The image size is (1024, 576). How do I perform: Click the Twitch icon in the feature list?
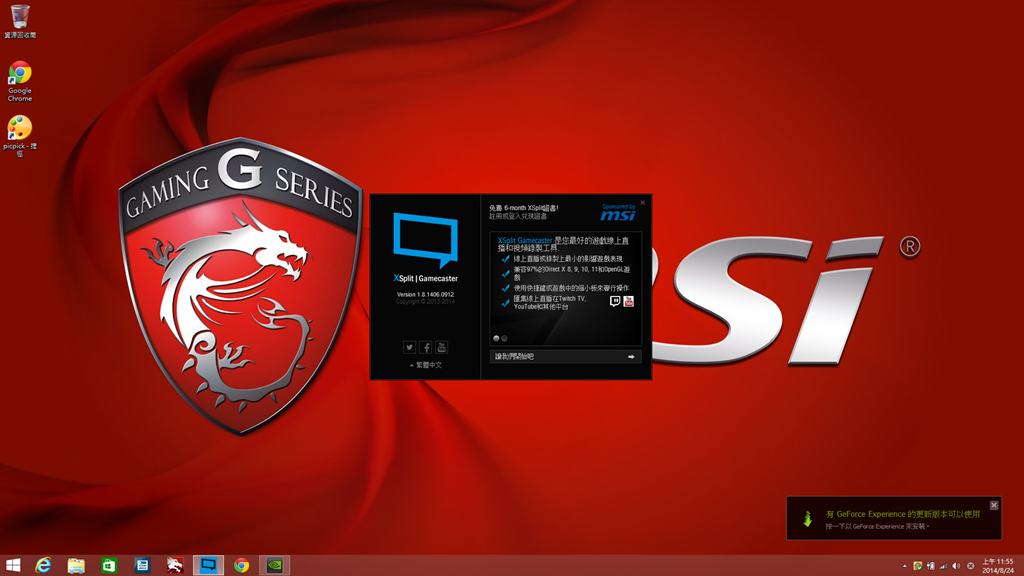point(615,301)
